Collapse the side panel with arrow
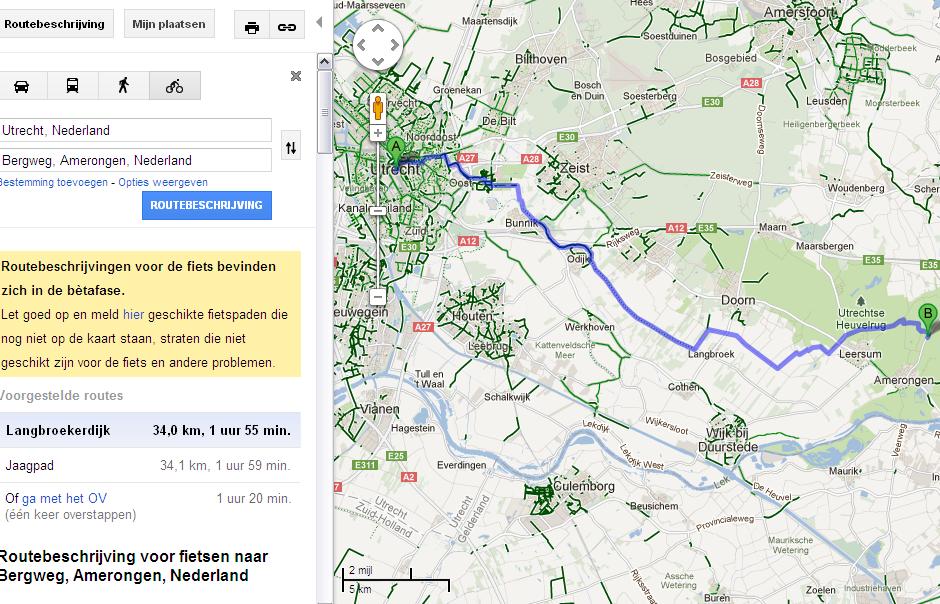Screen dimensions: 940x604 click(x=320, y=22)
